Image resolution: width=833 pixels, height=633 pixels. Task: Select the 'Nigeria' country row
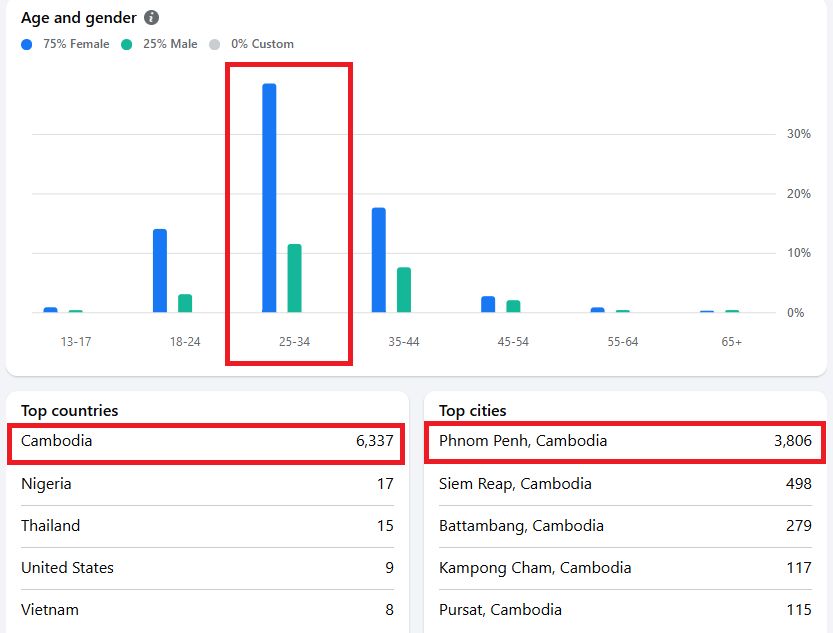207,484
